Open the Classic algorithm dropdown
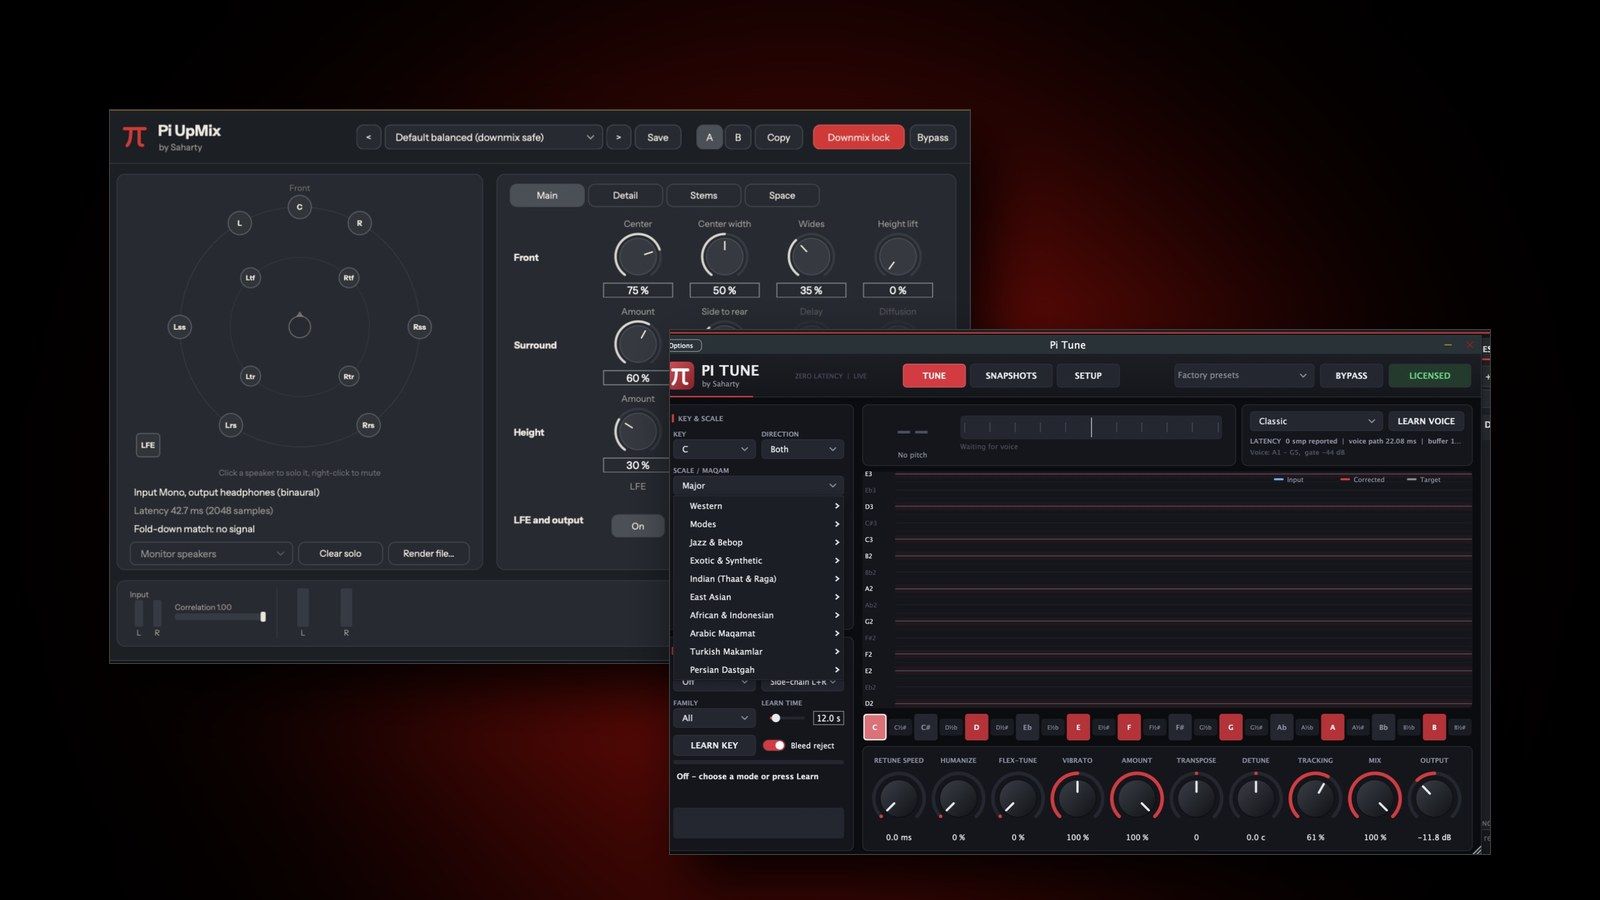The height and width of the screenshot is (900, 1600). 1316,421
